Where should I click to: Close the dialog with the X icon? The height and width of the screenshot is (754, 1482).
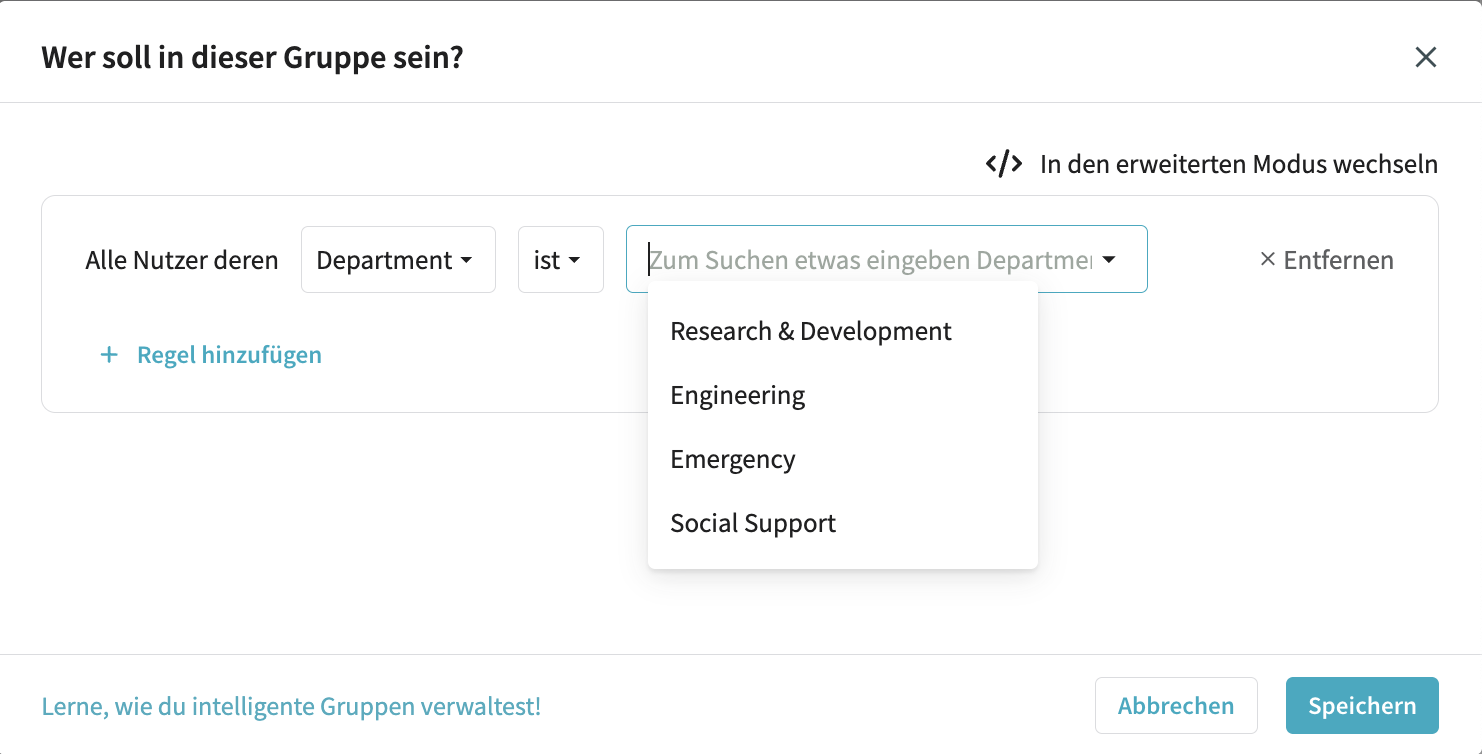[x=1426, y=57]
